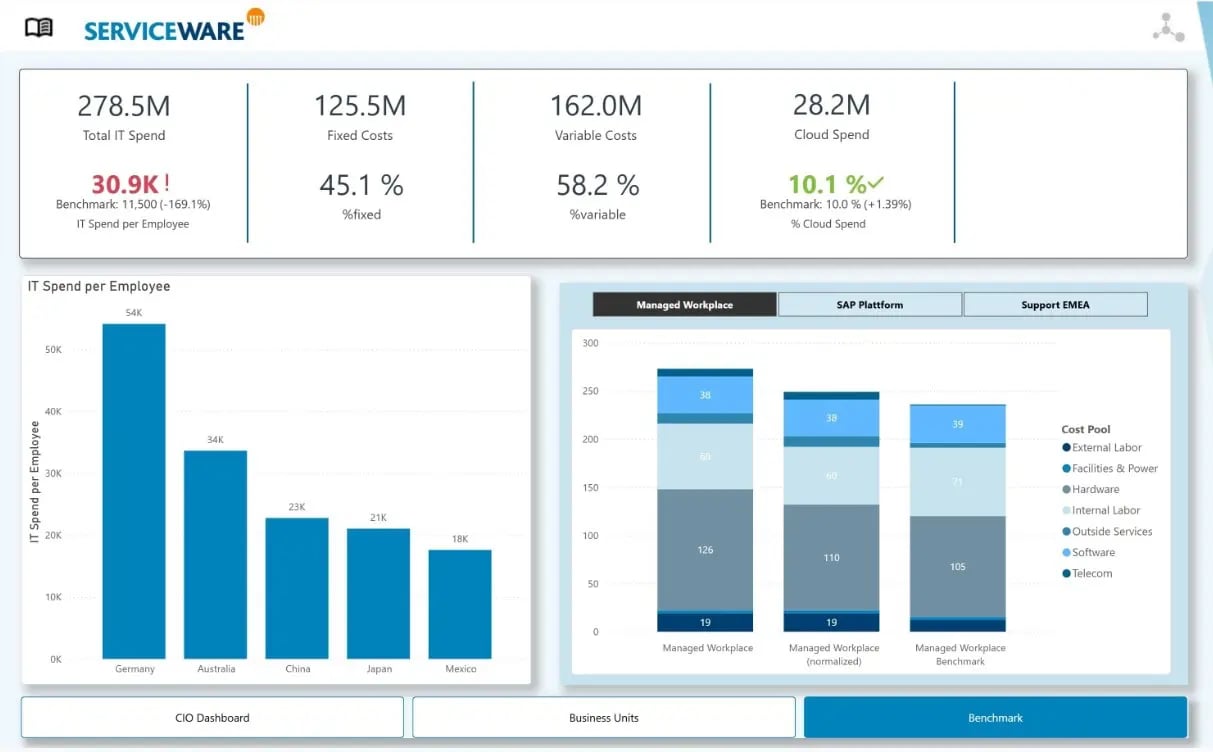Click the Serviceware logo
Screen dimensions: 1213x752
click(x=168, y=29)
